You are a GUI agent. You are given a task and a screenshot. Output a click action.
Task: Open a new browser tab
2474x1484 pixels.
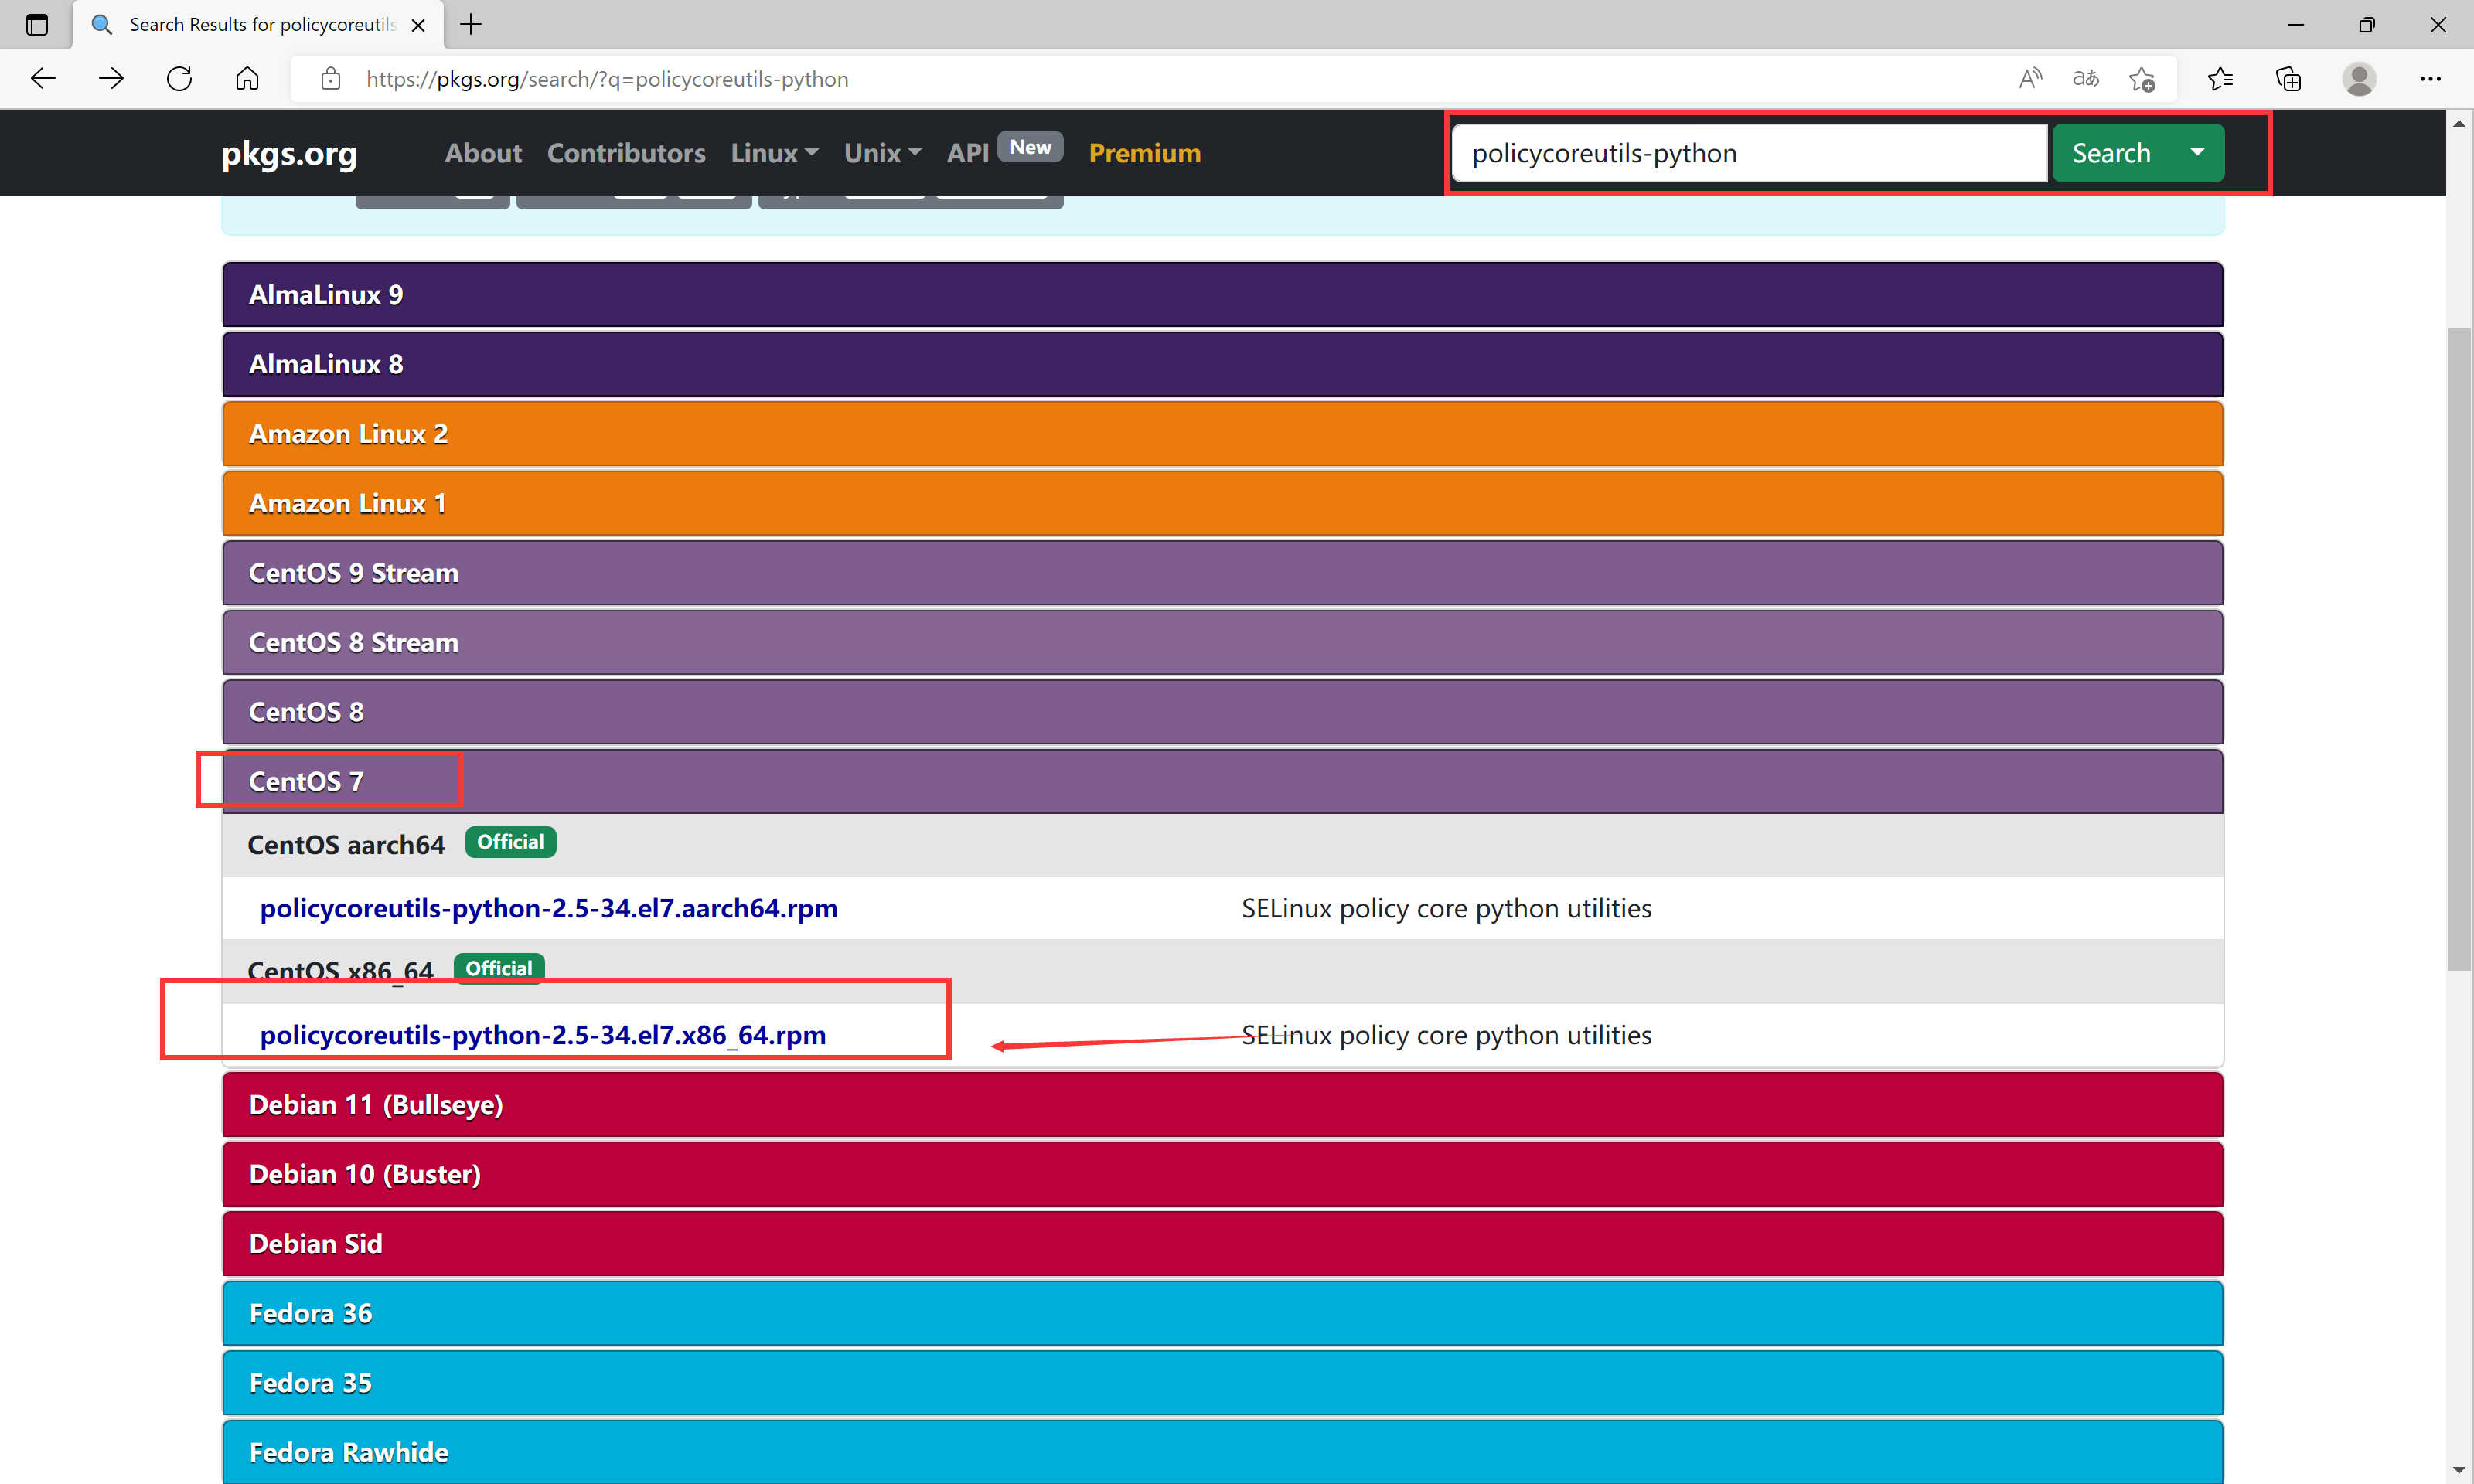(470, 24)
